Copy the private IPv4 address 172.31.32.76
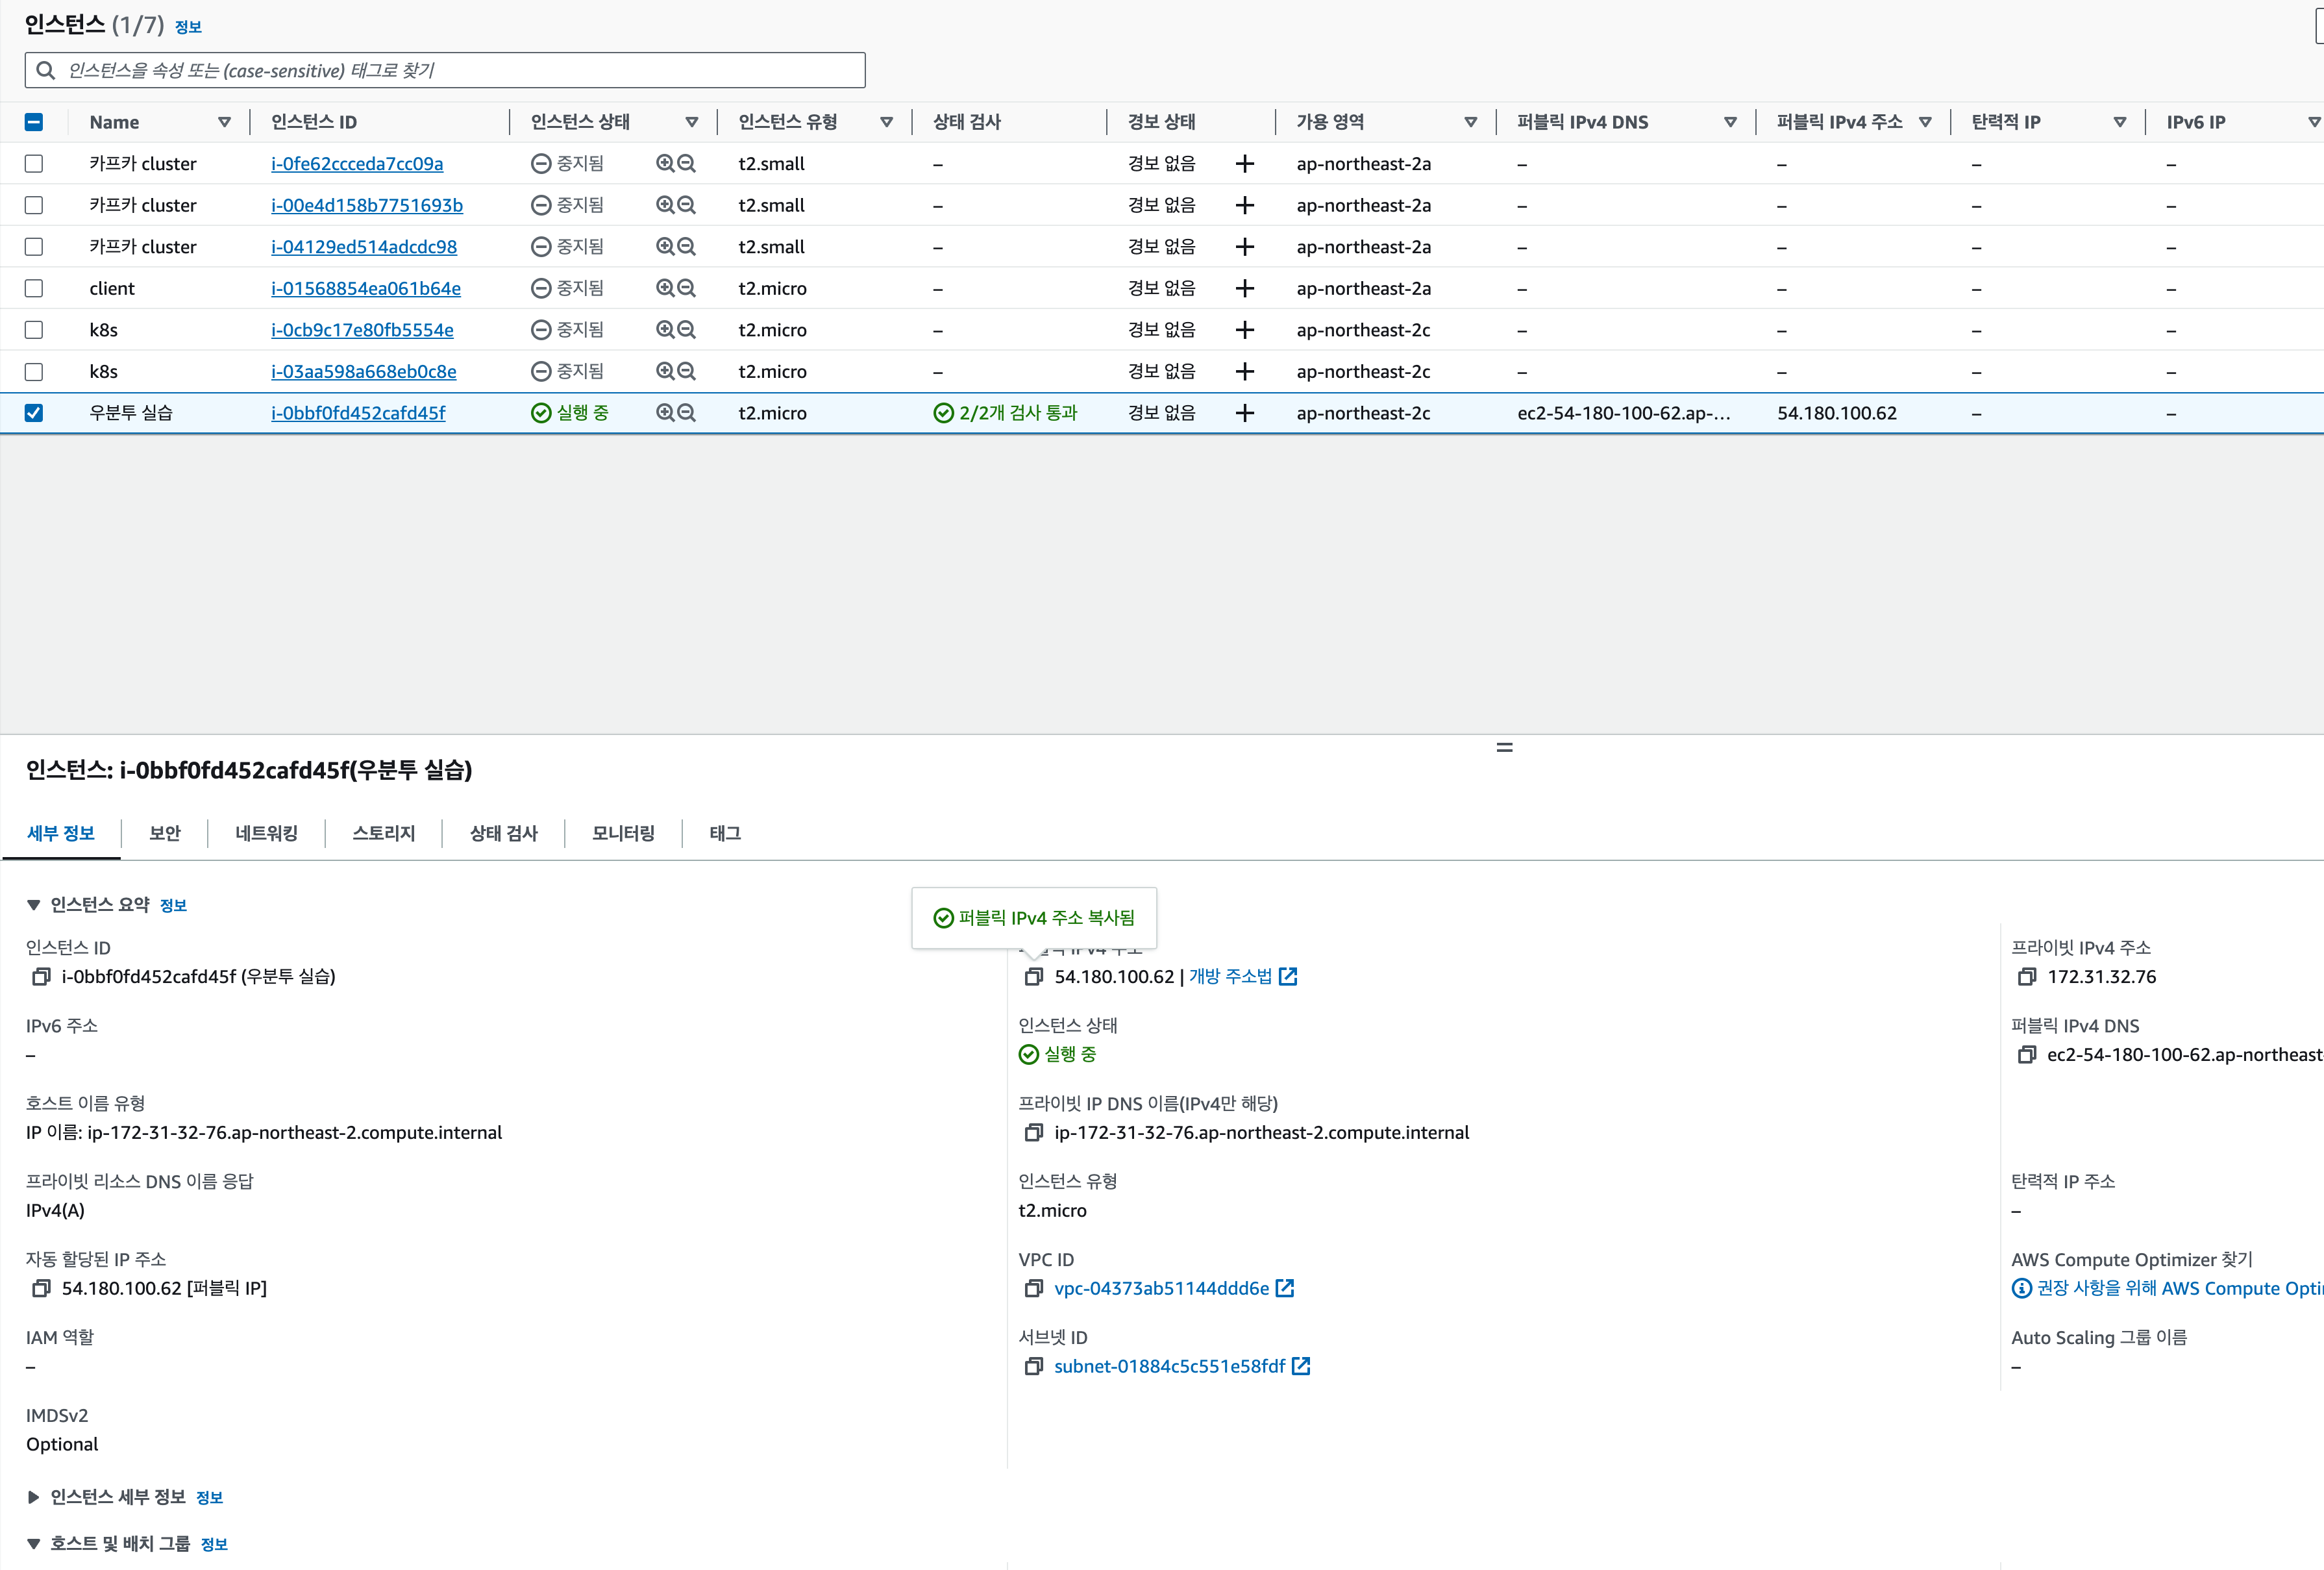 [2026, 977]
